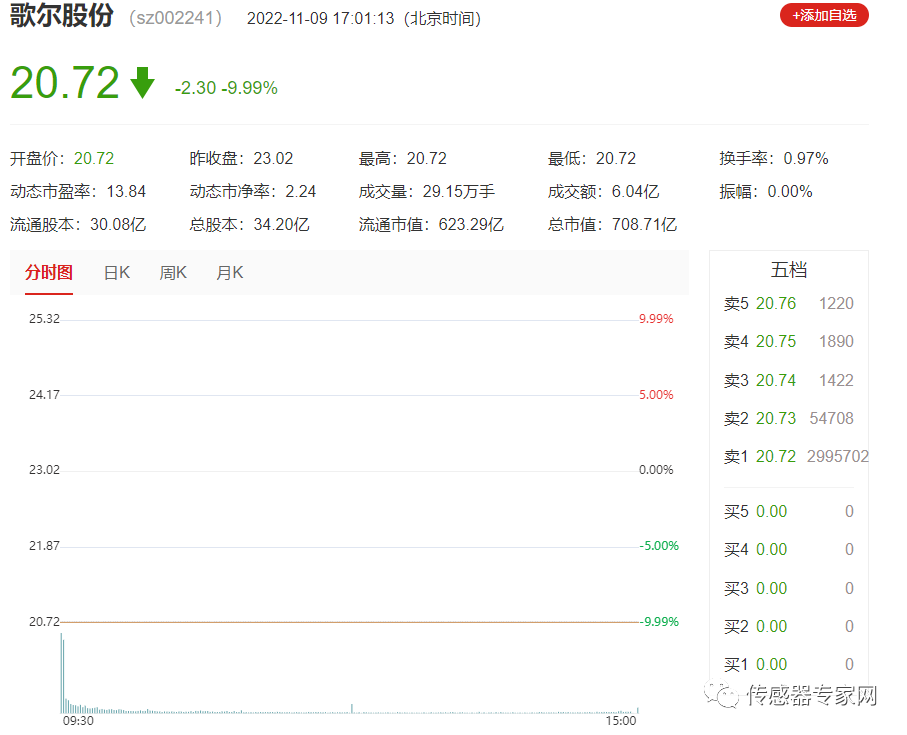Click the 流通股本 30.08亿 field
The image size is (907, 735).
[78, 224]
